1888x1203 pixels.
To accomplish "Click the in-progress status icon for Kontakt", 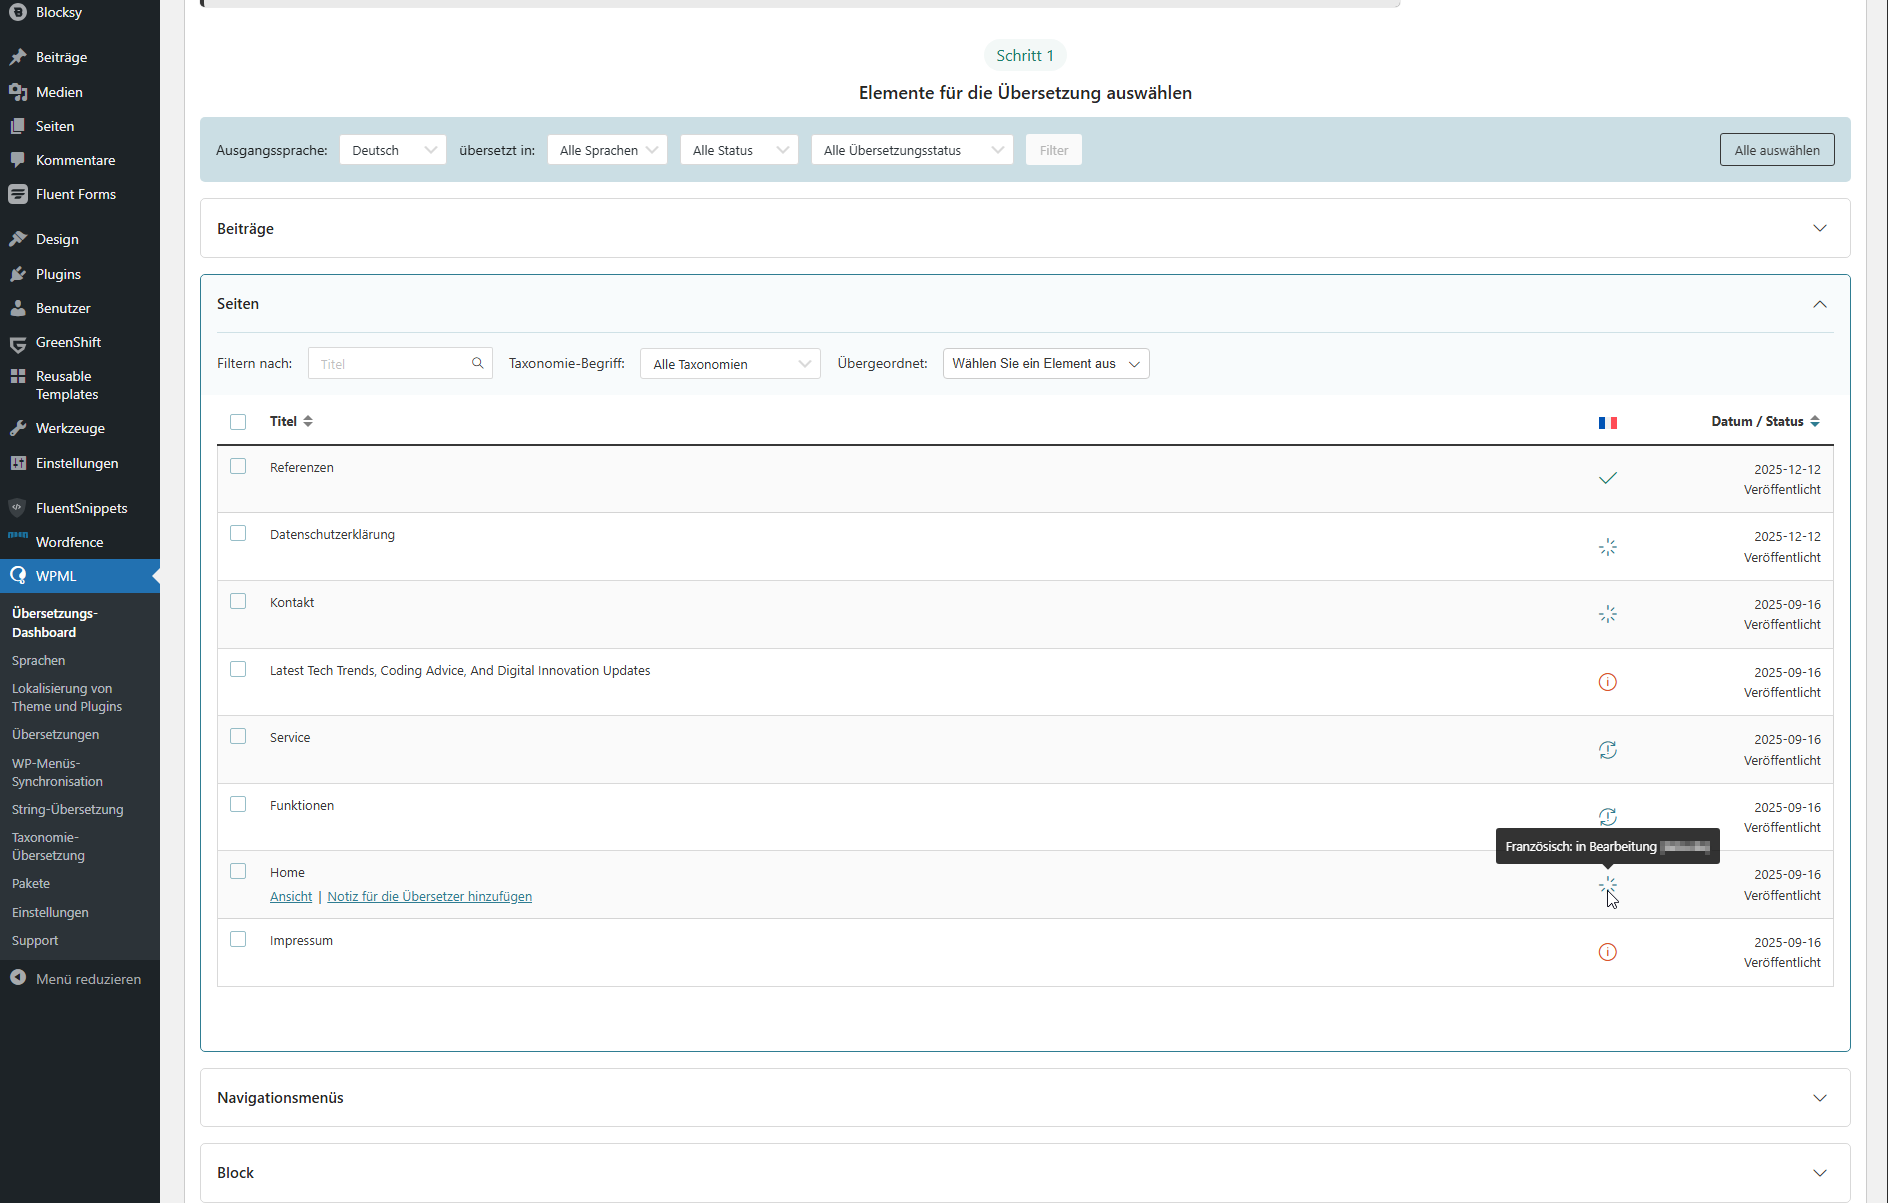I will (x=1607, y=614).
